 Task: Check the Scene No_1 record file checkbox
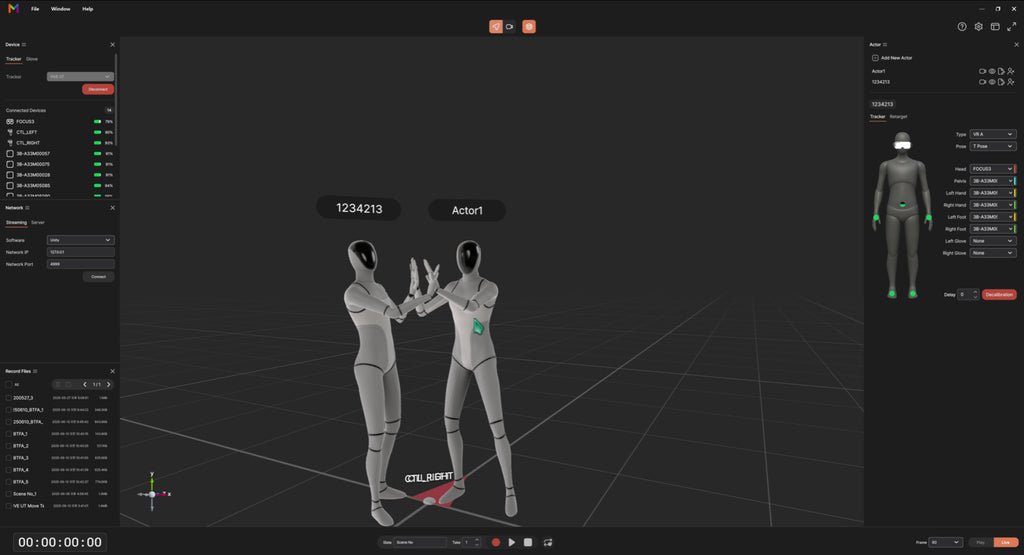(8, 494)
